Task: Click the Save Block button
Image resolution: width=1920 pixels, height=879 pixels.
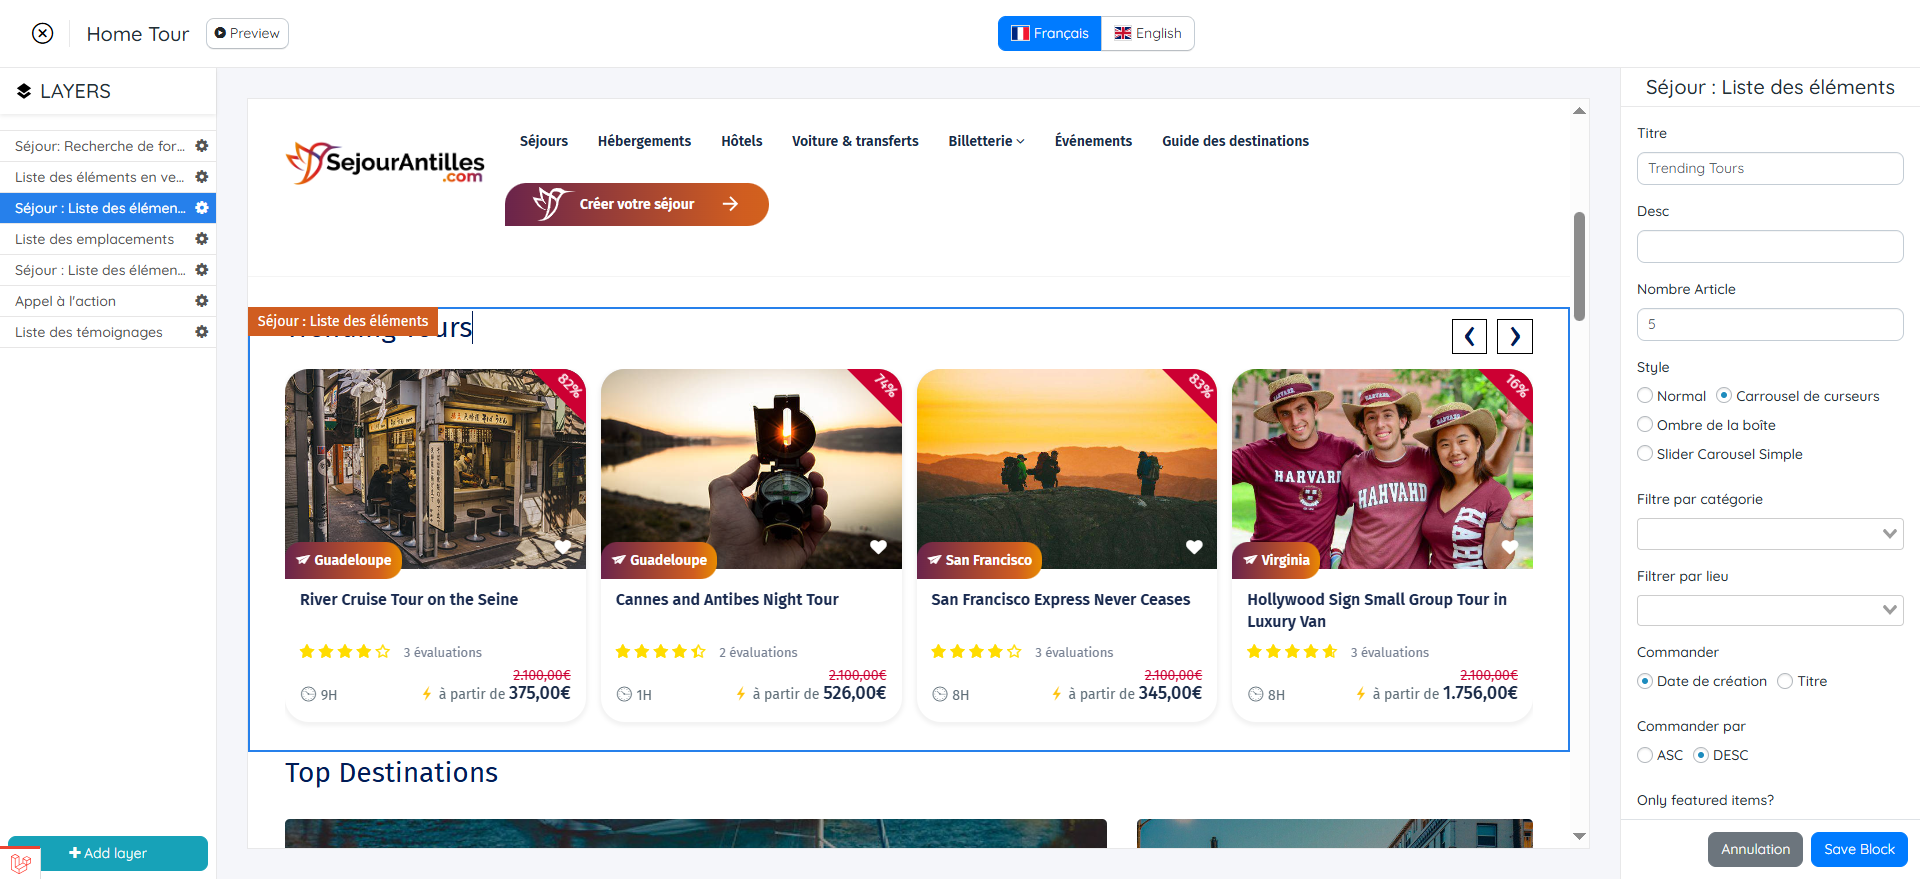Action: [x=1858, y=849]
